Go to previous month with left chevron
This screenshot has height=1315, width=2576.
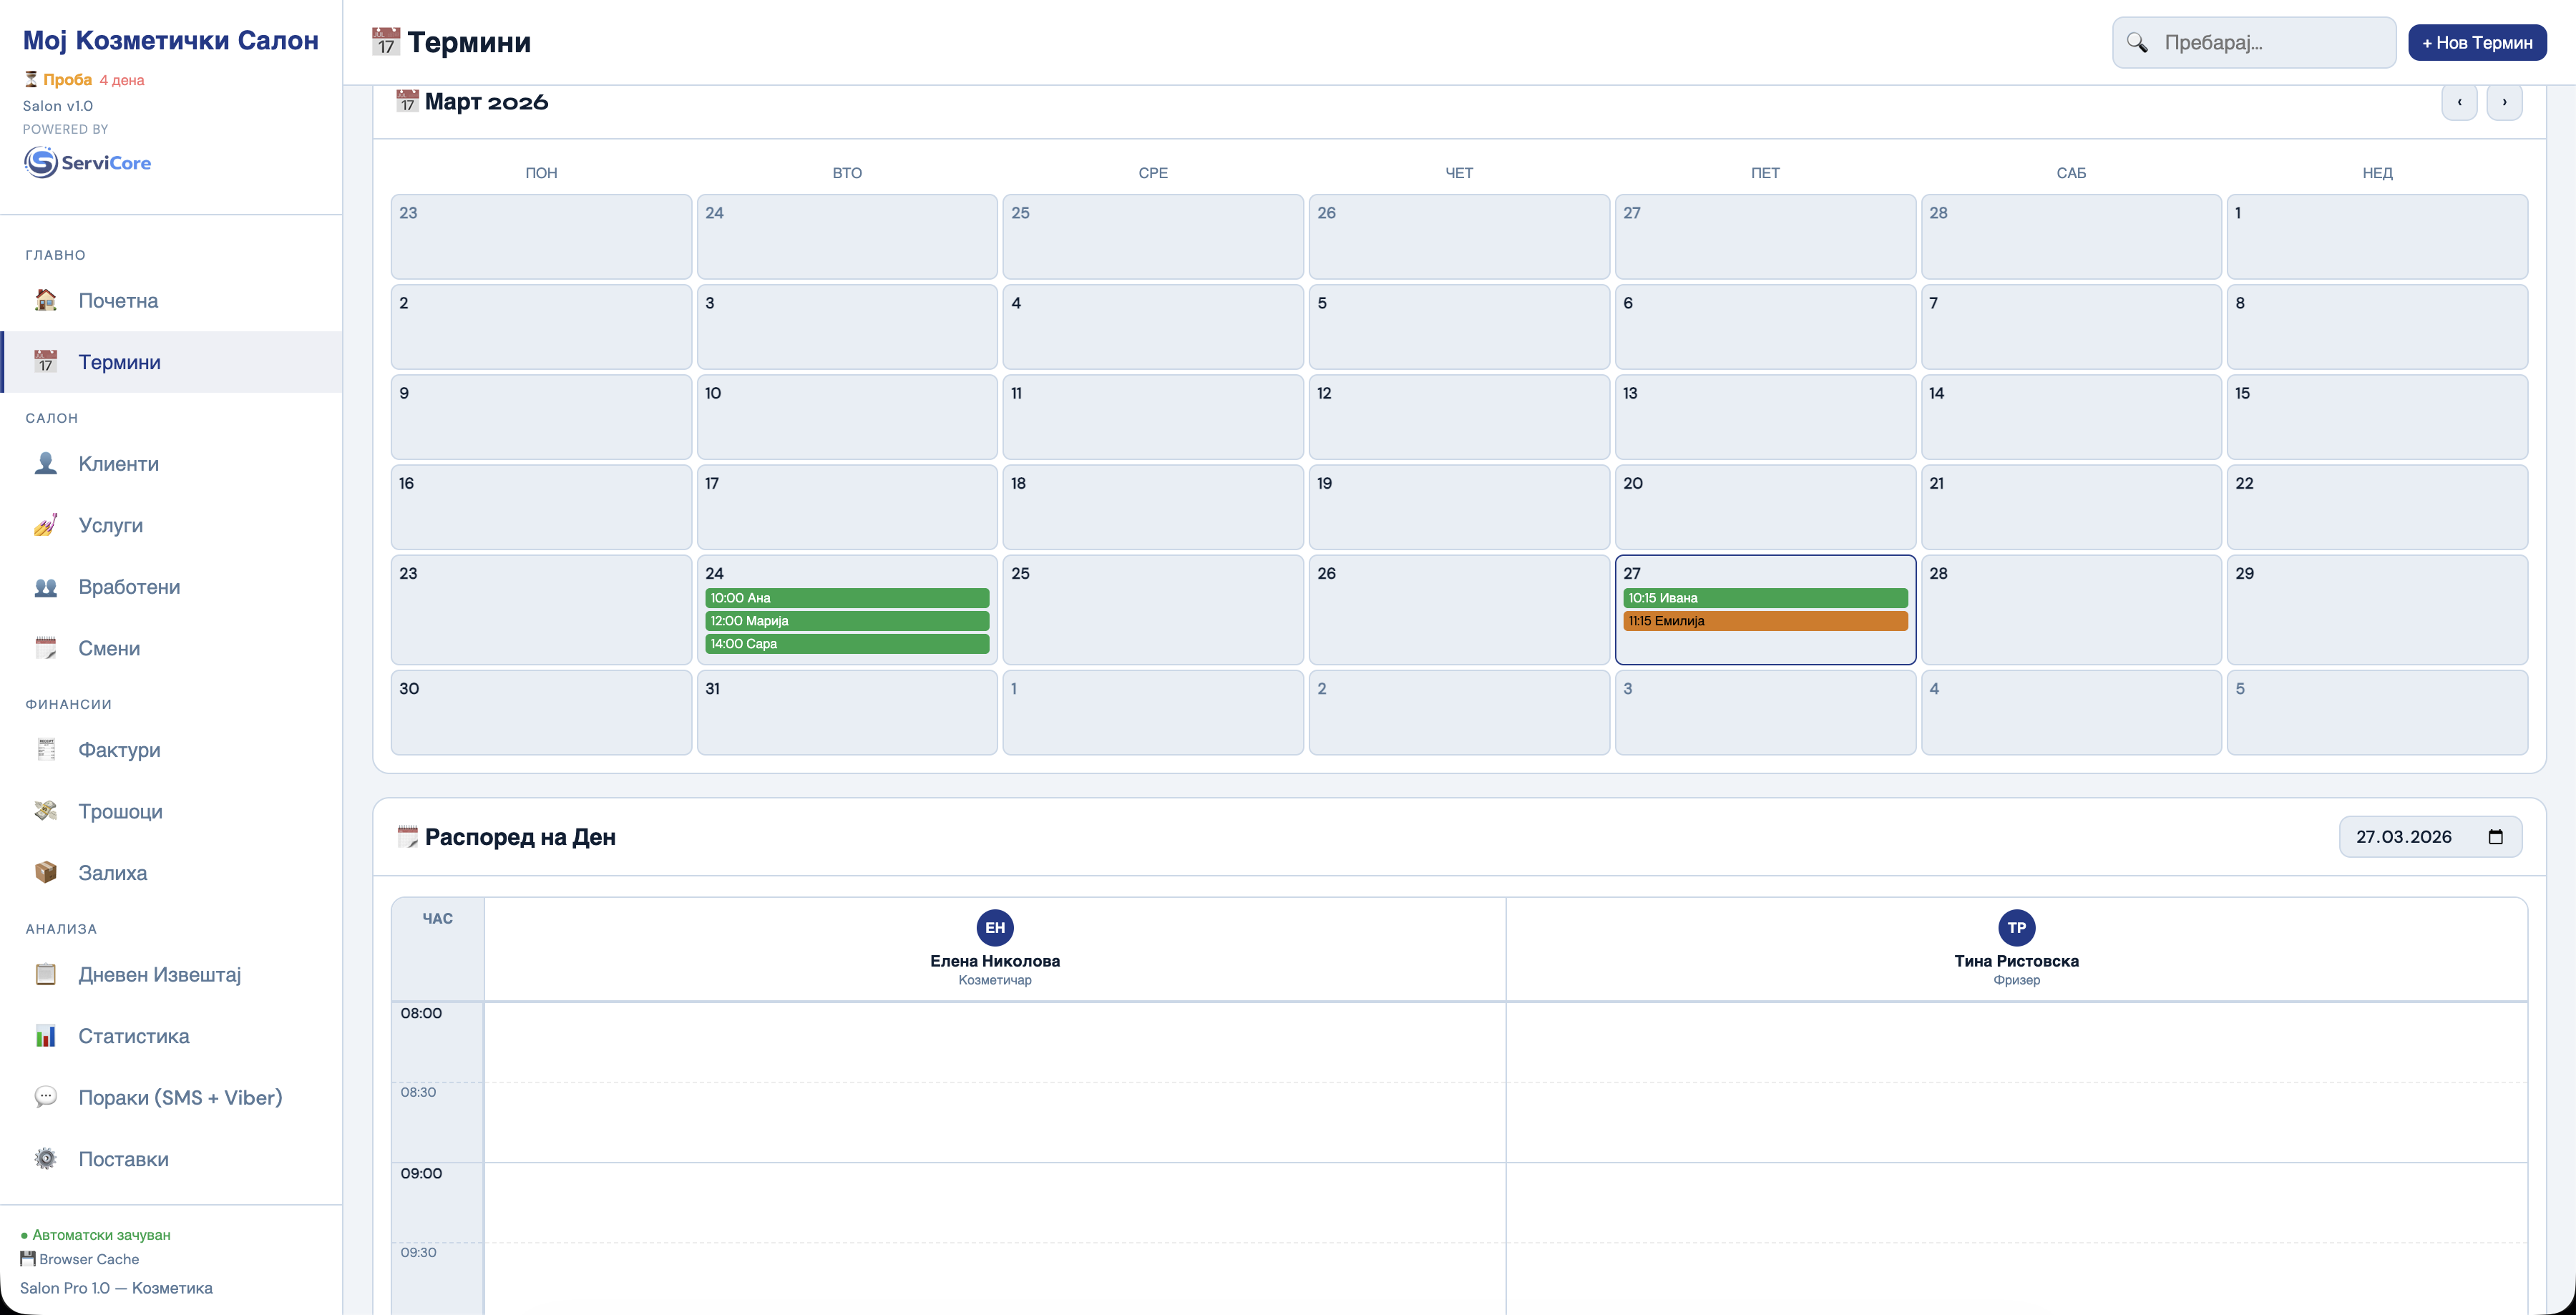point(2459,102)
